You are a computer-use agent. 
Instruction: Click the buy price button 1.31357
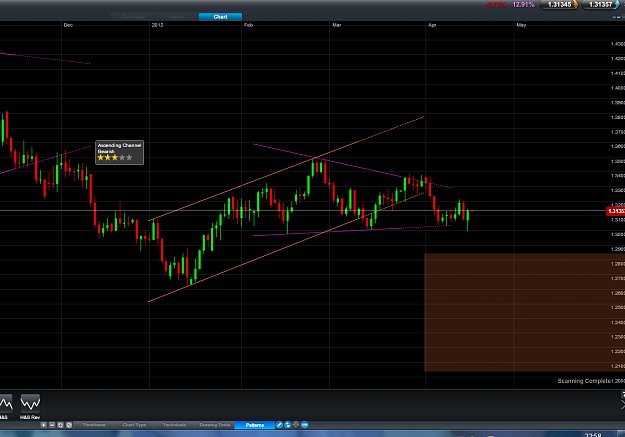click(601, 5)
